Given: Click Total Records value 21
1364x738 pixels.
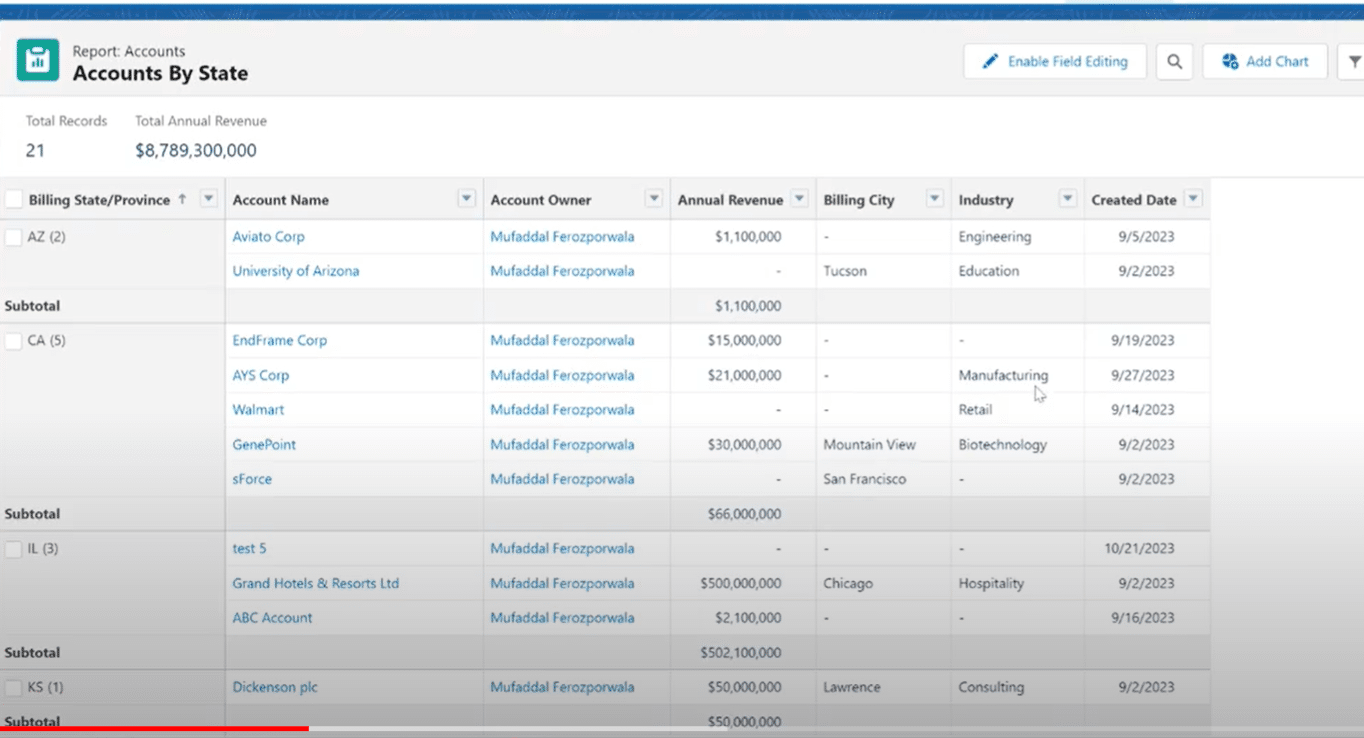Looking at the screenshot, I should click(35, 150).
